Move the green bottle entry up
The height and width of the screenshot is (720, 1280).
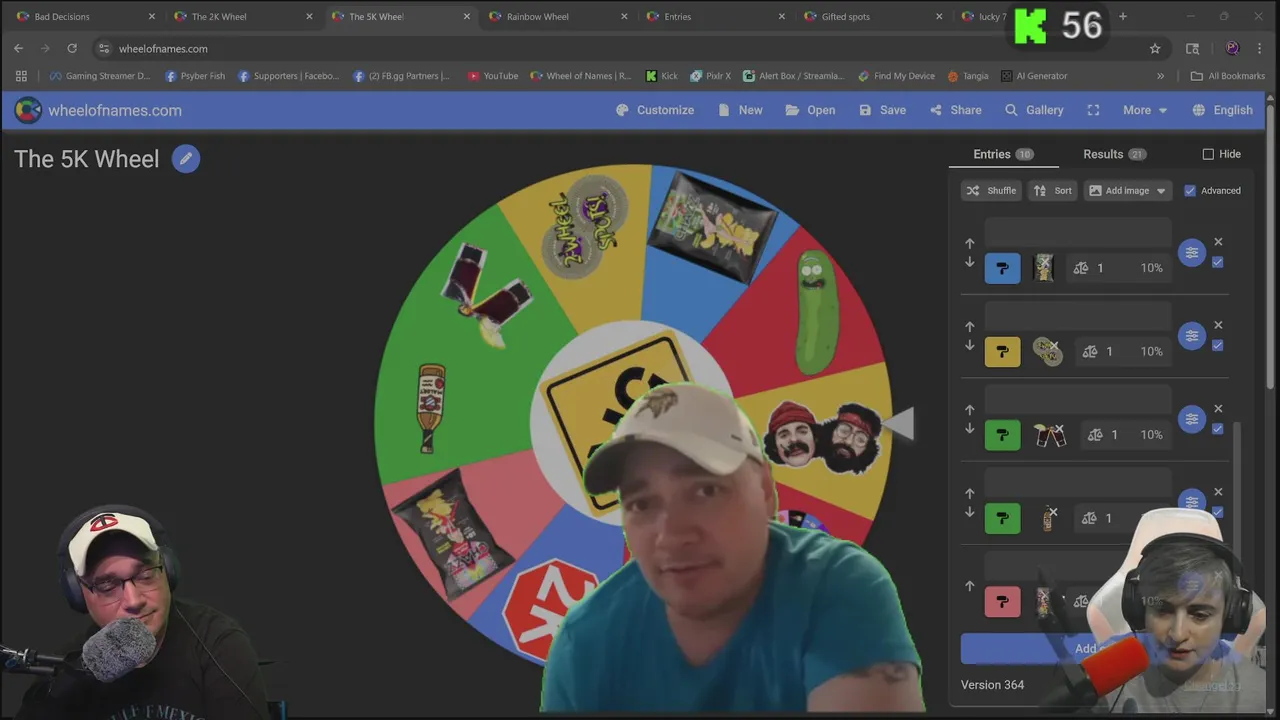point(969,493)
